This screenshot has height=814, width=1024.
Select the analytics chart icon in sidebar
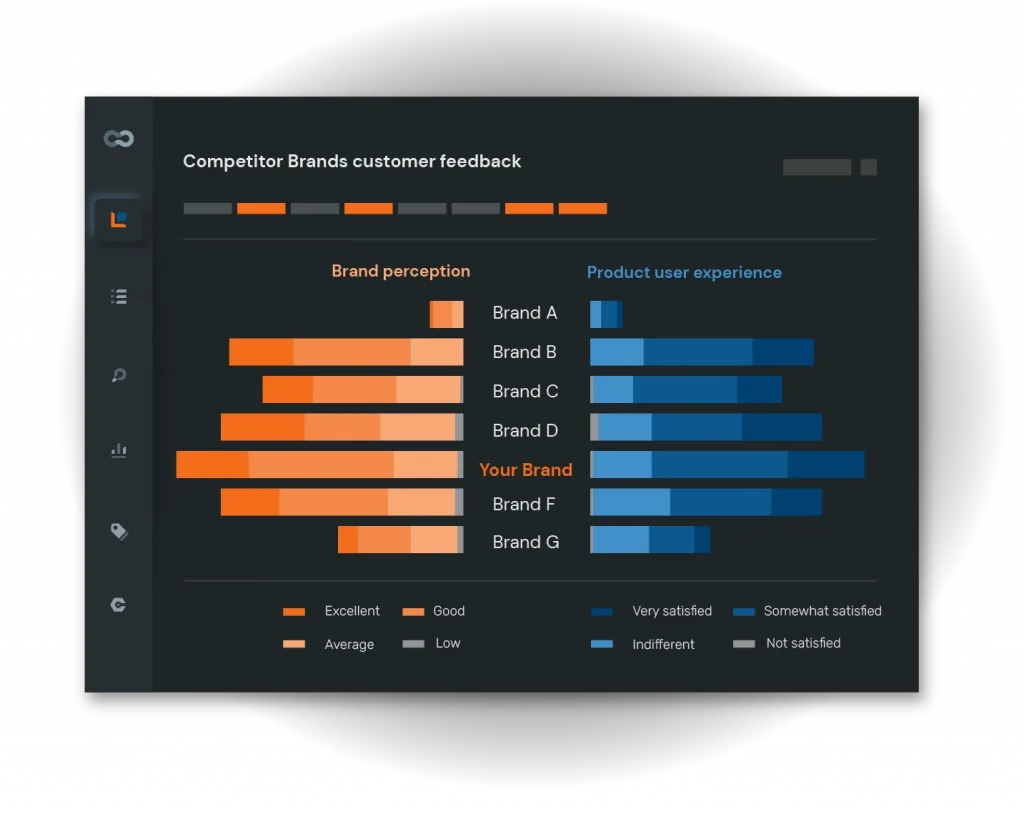[118, 450]
